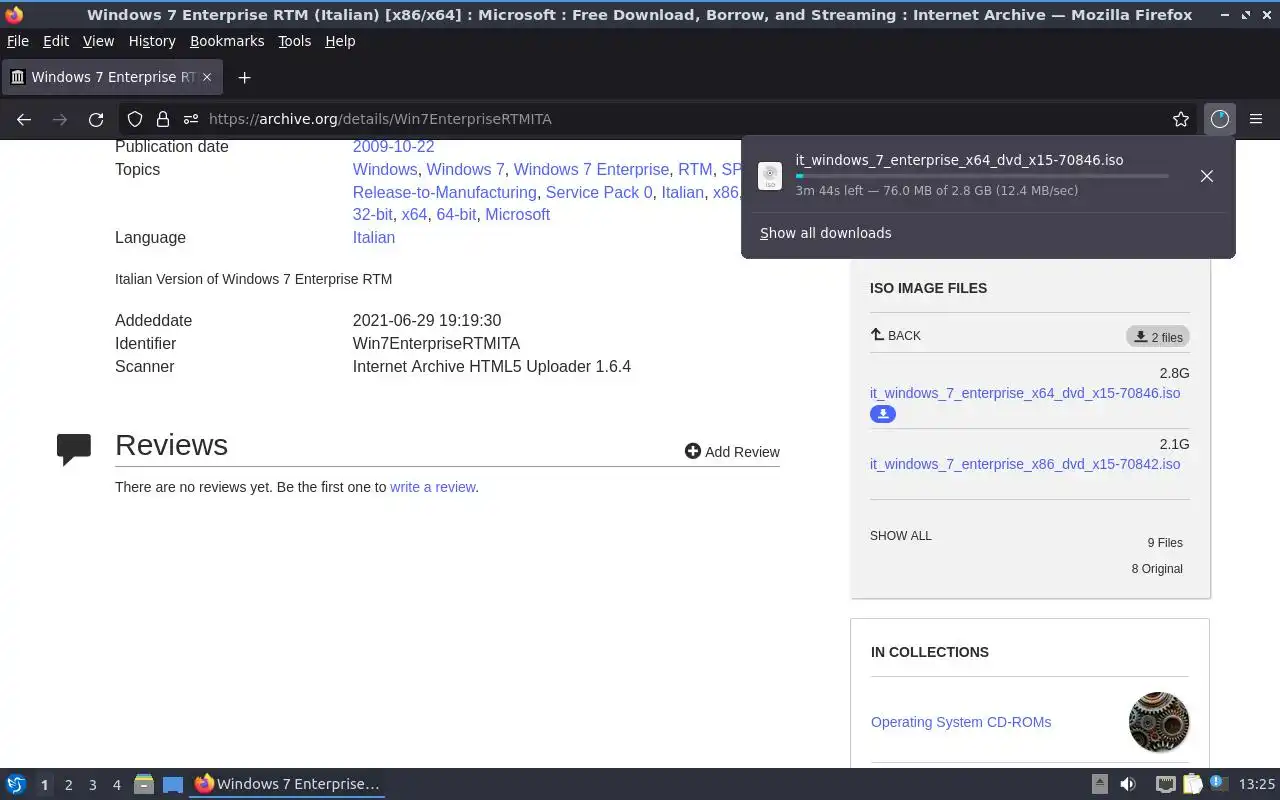
Task: Click the Add Review text link
Action: [x=742, y=452]
